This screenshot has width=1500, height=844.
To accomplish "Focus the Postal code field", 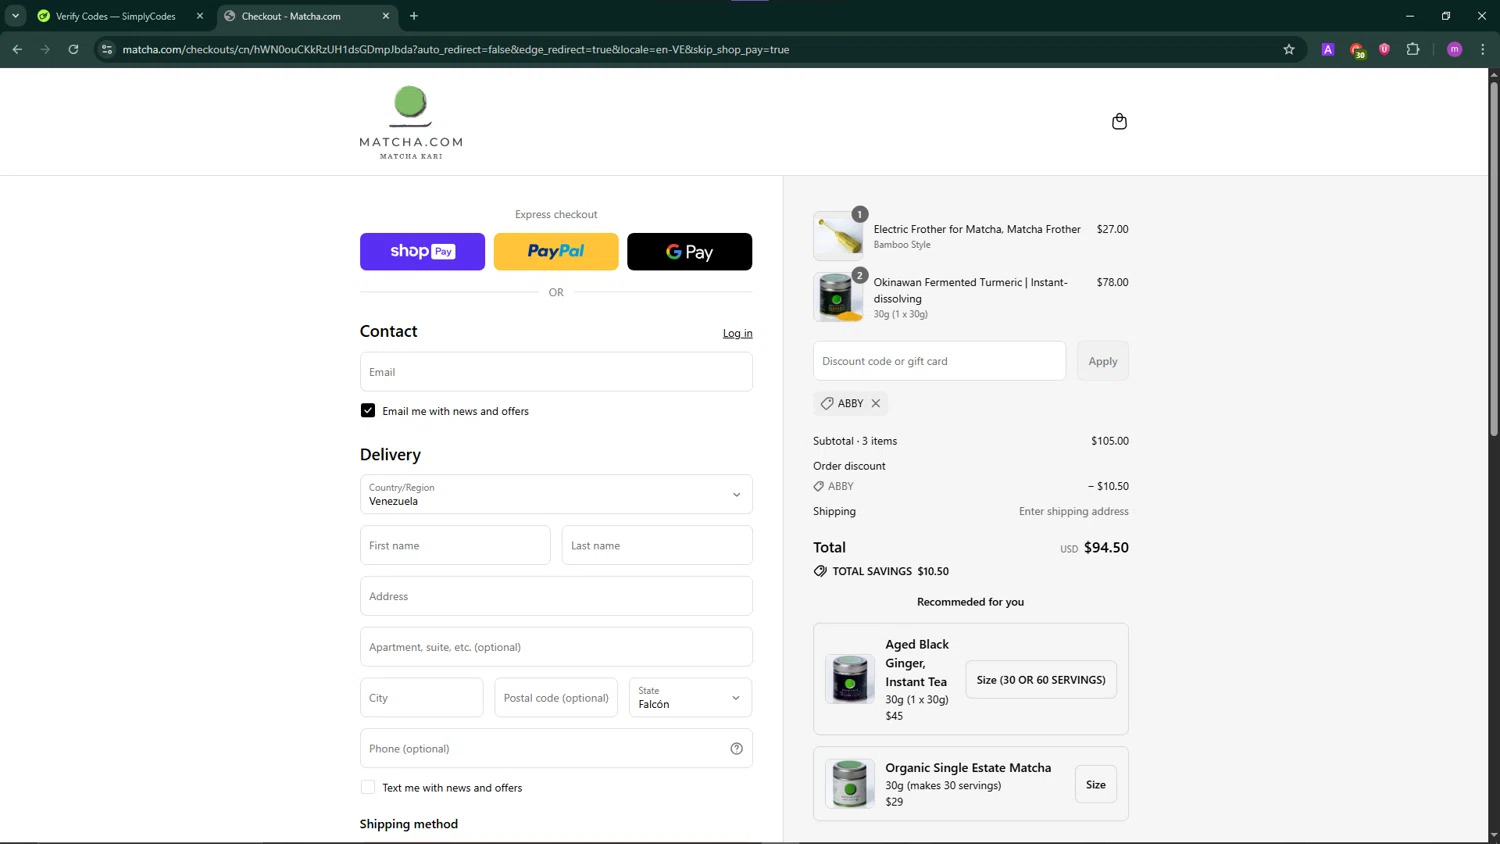I will click(x=556, y=698).
